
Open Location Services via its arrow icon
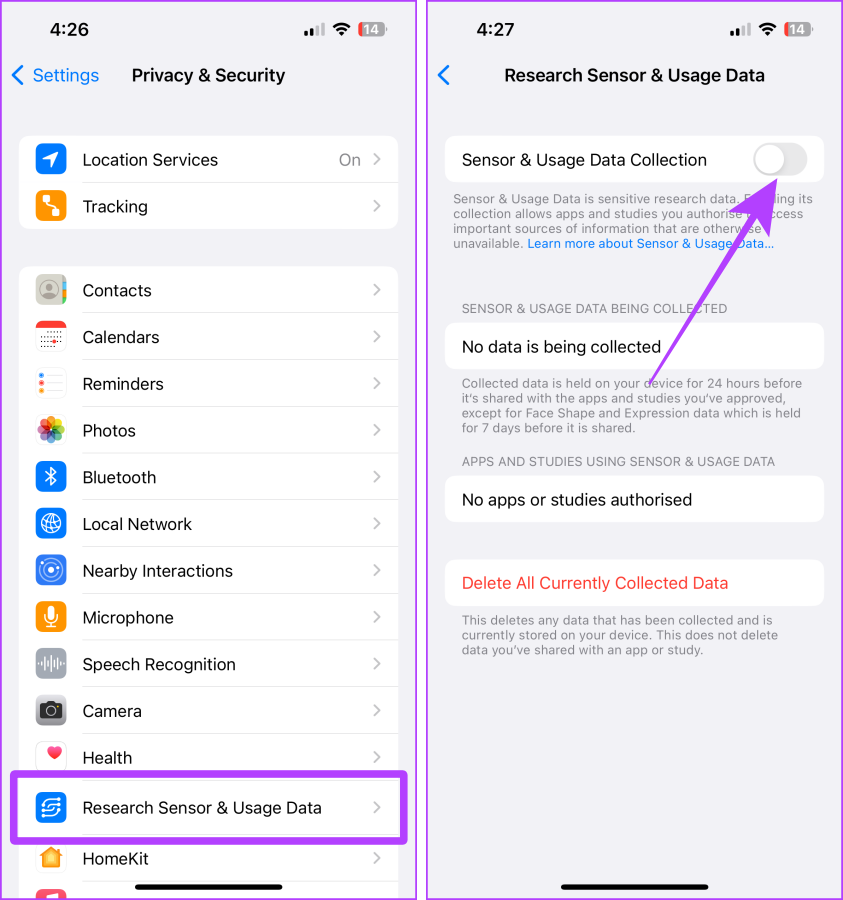pyautogui.click(x=50, y=159)
